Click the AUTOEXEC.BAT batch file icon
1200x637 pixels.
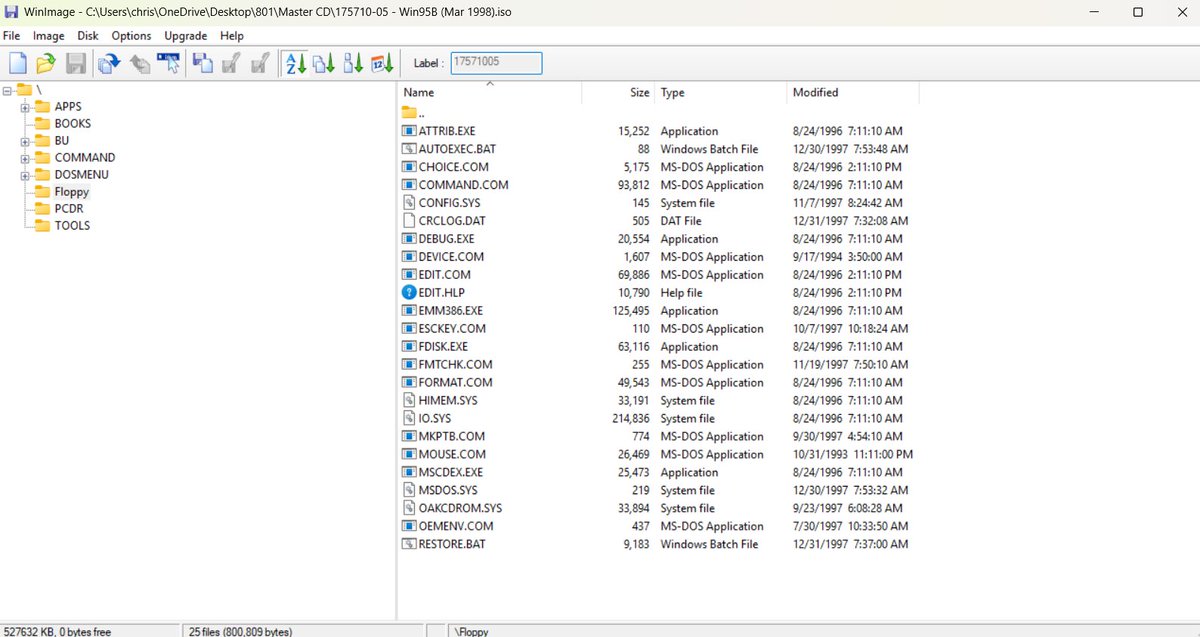pos(409,149)
